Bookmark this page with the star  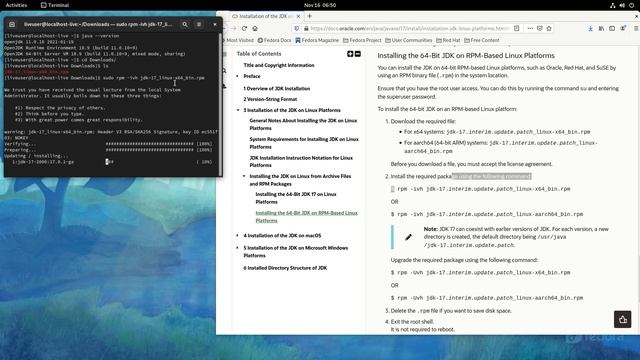(549, 29)
